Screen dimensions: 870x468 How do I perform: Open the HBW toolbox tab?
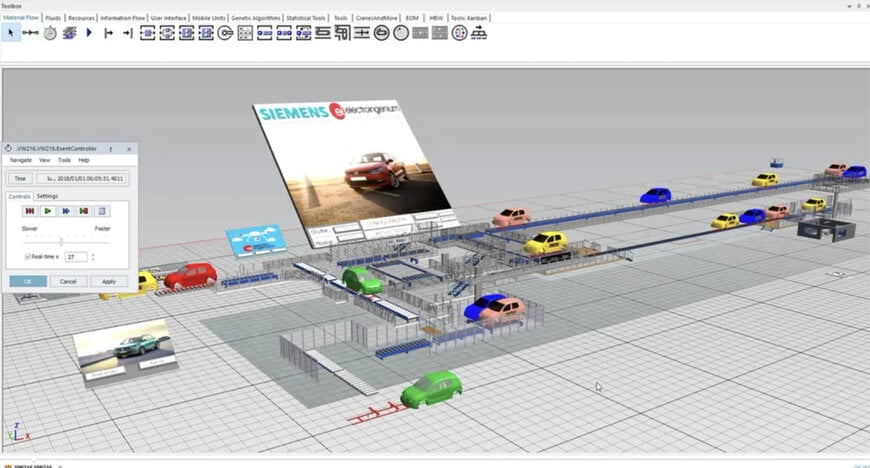tap(436, 18)
